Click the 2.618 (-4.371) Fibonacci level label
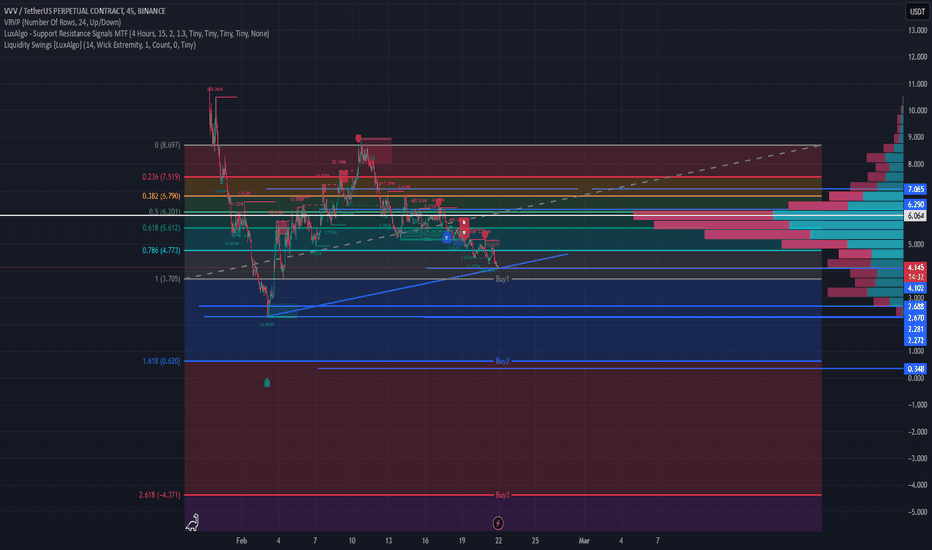 click(159, 495)
